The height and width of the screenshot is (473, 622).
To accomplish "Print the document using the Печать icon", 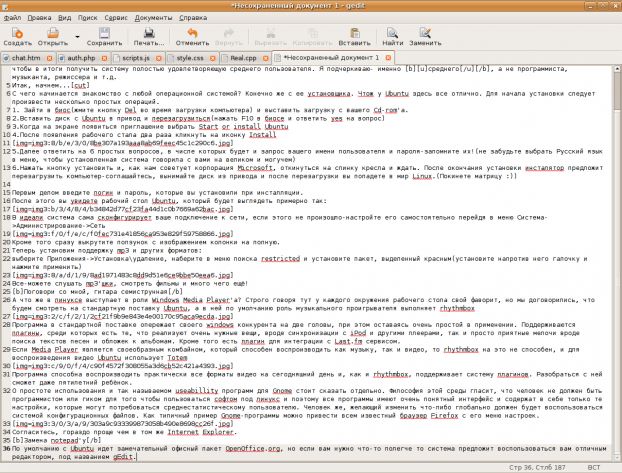I will click(x=149, y=34).
